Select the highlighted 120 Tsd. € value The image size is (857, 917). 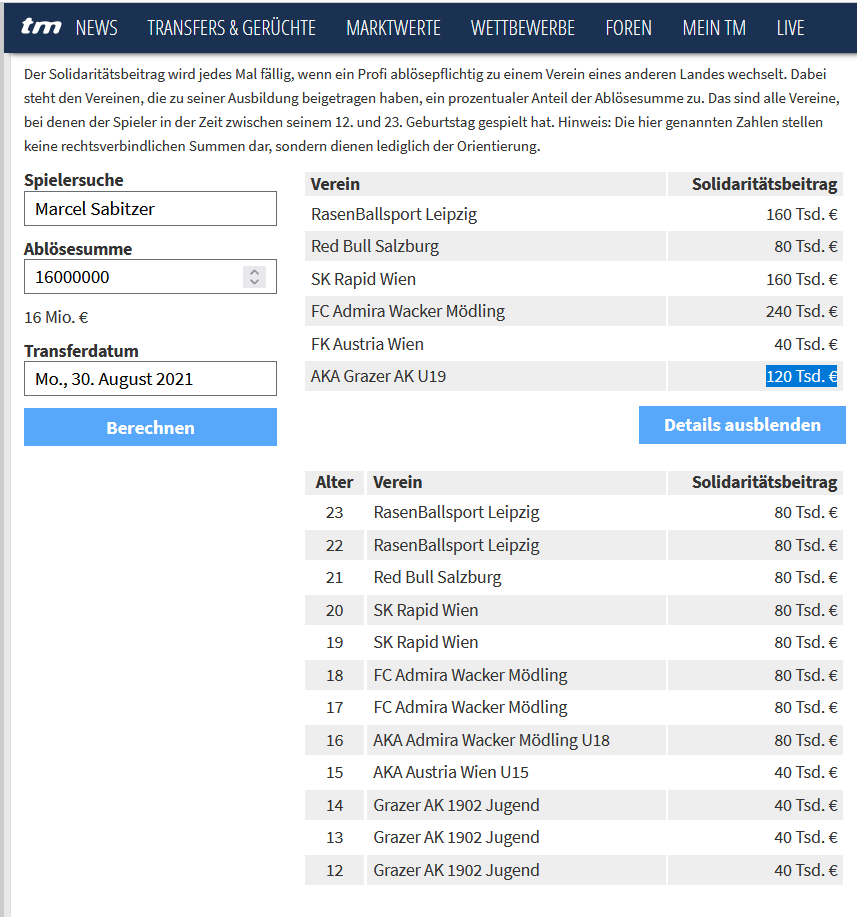(801, 376)
